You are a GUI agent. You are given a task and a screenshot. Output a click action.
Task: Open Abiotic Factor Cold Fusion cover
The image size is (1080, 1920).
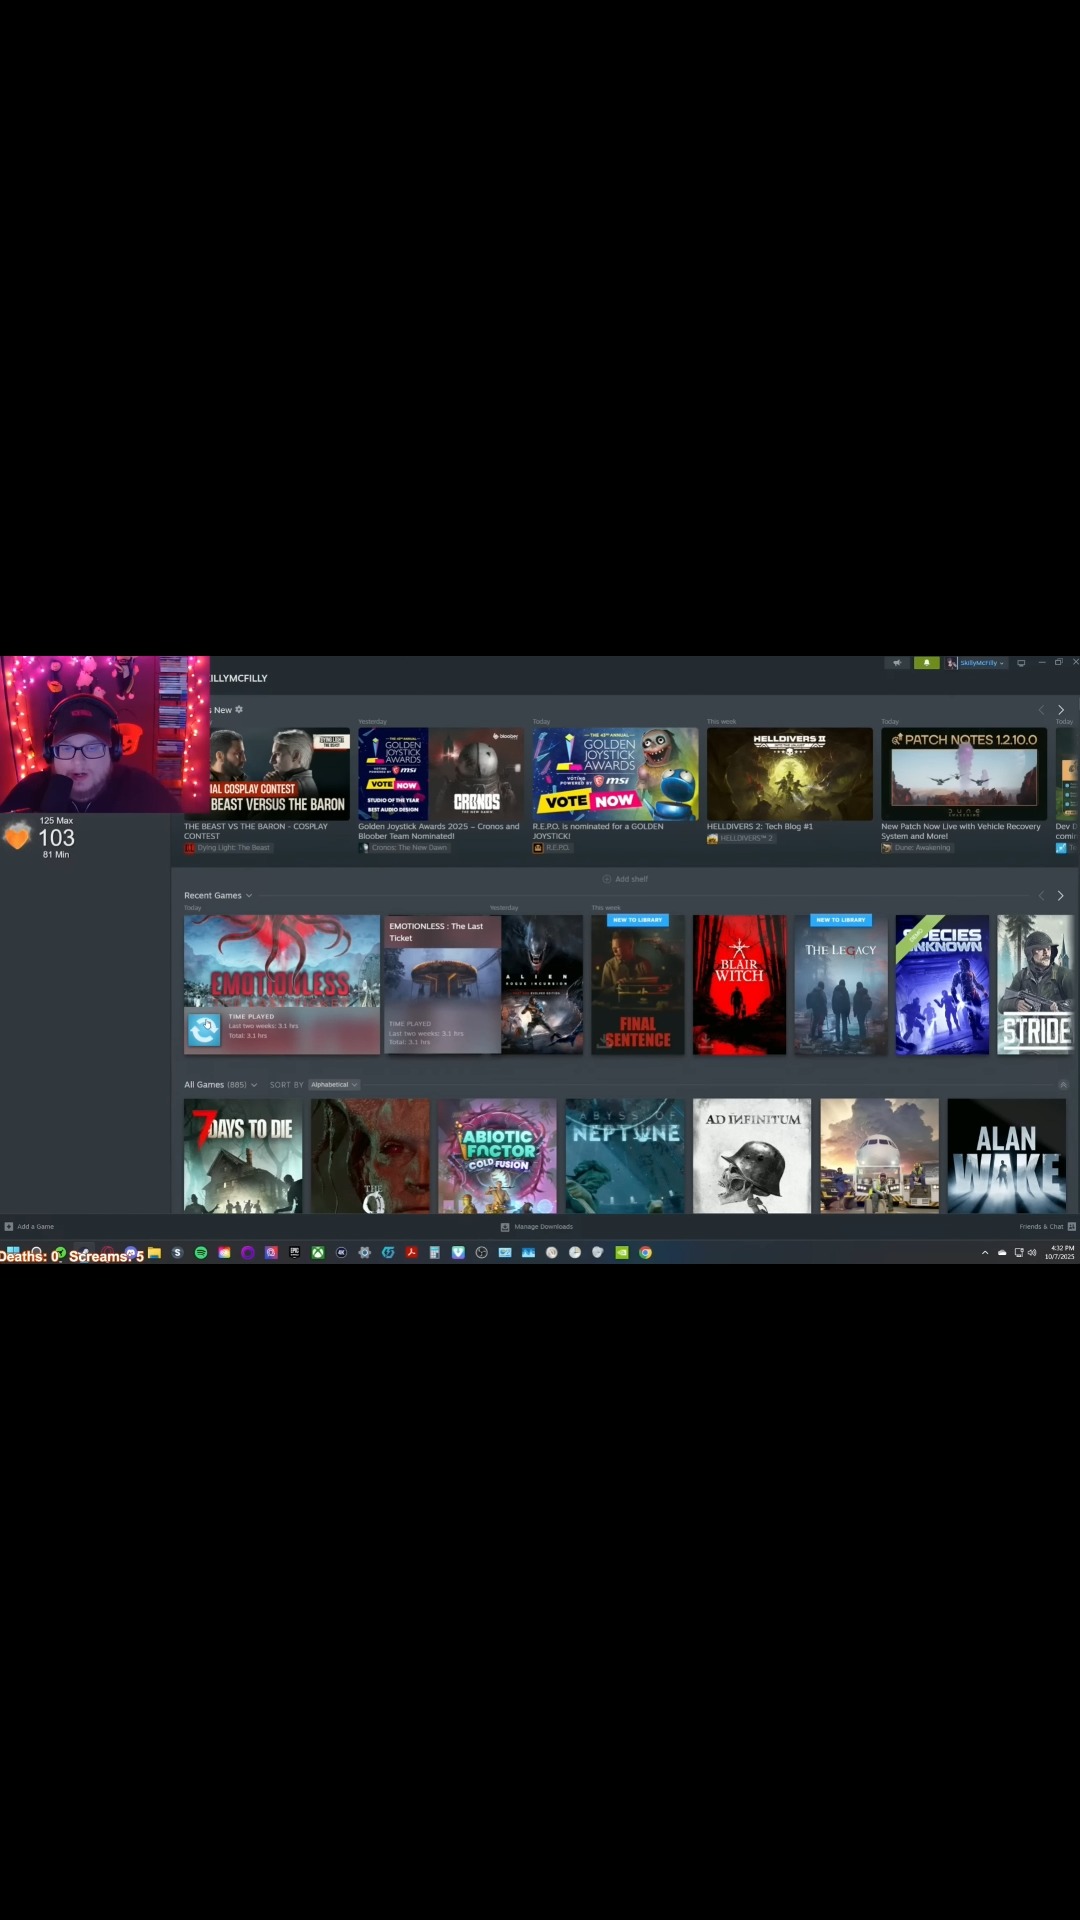click(497, 1156)
